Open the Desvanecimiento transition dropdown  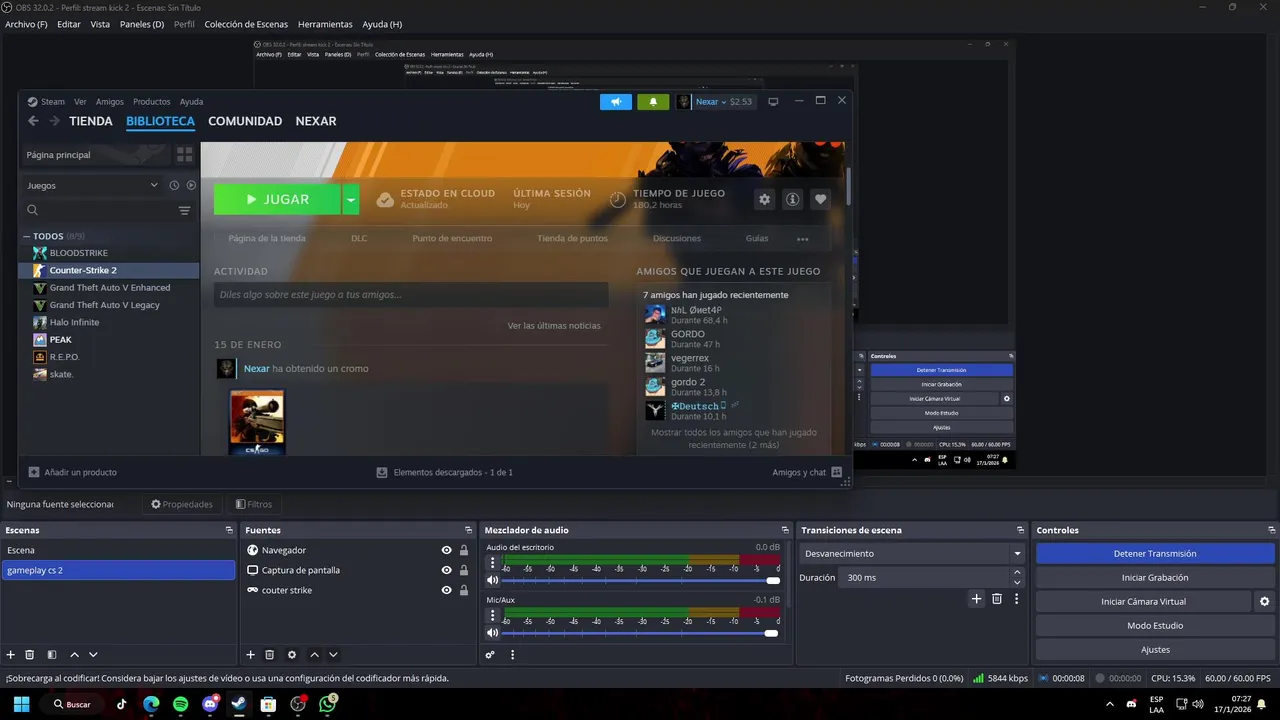[x=912, y=553]
